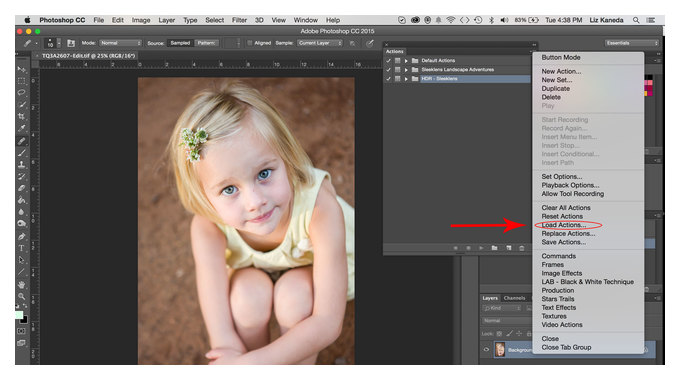The image size is (680, 380).
Task: Open the Kind filter dropdown in Layers
Action: pos(502,308)
